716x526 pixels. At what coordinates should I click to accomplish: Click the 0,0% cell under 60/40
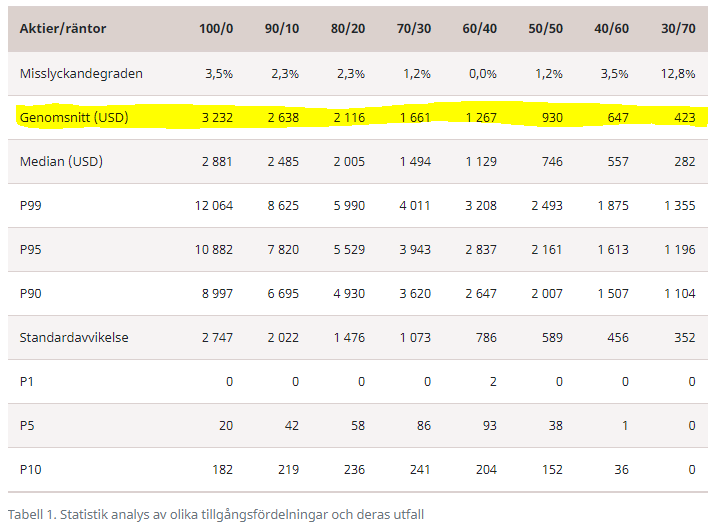pos(481,73)
